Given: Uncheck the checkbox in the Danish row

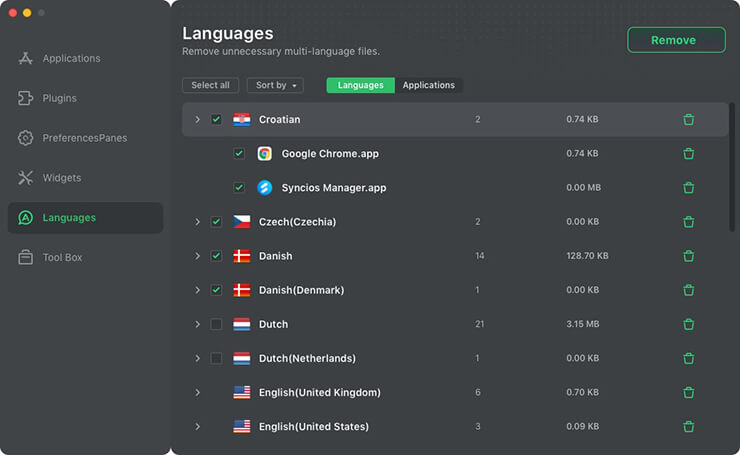Looking at the screenshot, I should pos(216,256).
